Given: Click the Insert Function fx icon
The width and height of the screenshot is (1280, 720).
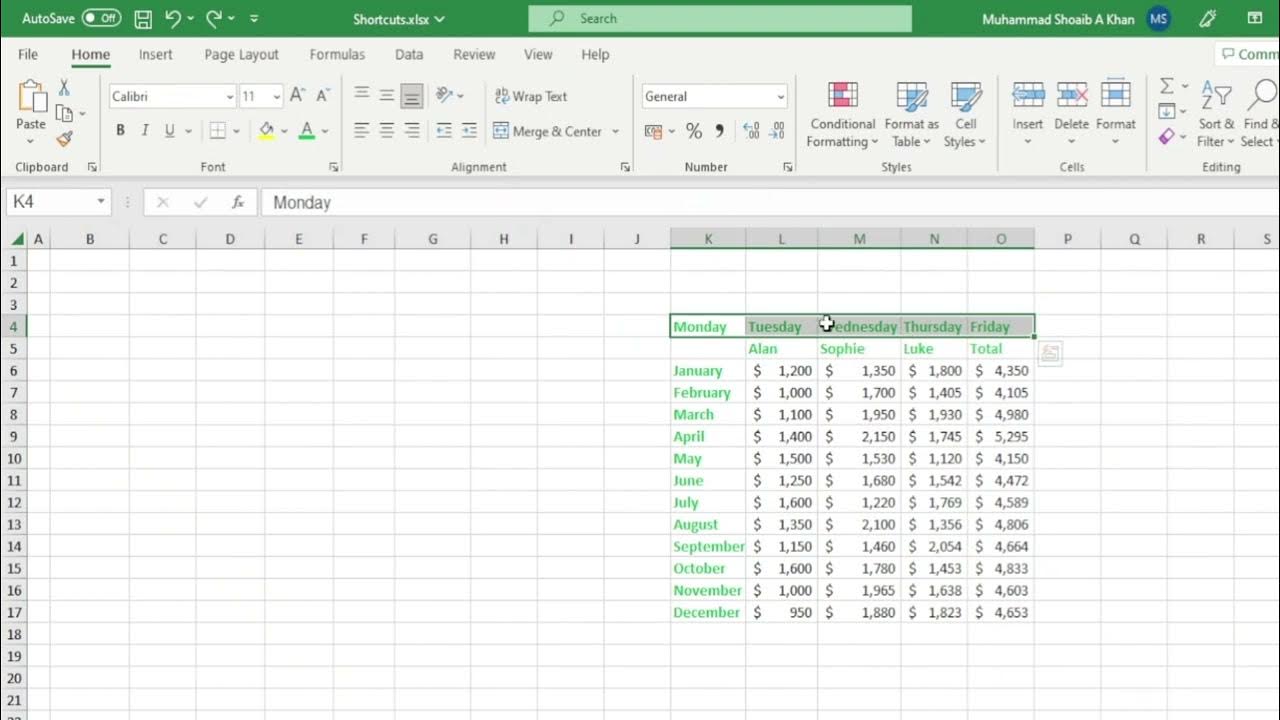Looking at the screenshot, I should [238, 202].
